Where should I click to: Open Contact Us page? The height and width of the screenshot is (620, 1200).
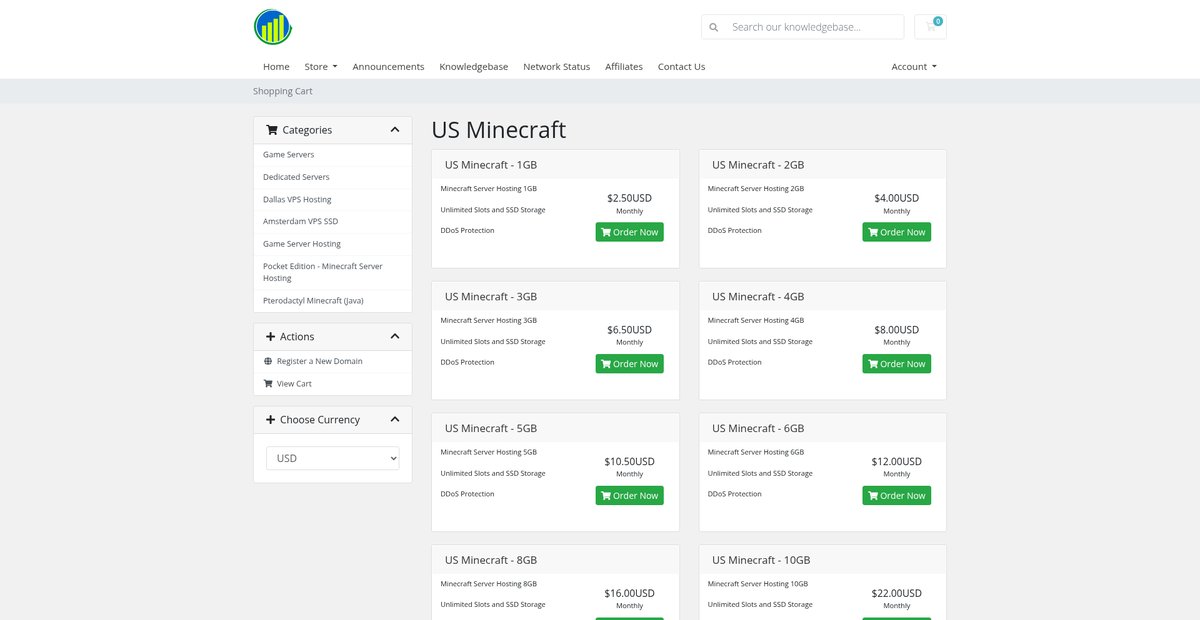(681, 67)
